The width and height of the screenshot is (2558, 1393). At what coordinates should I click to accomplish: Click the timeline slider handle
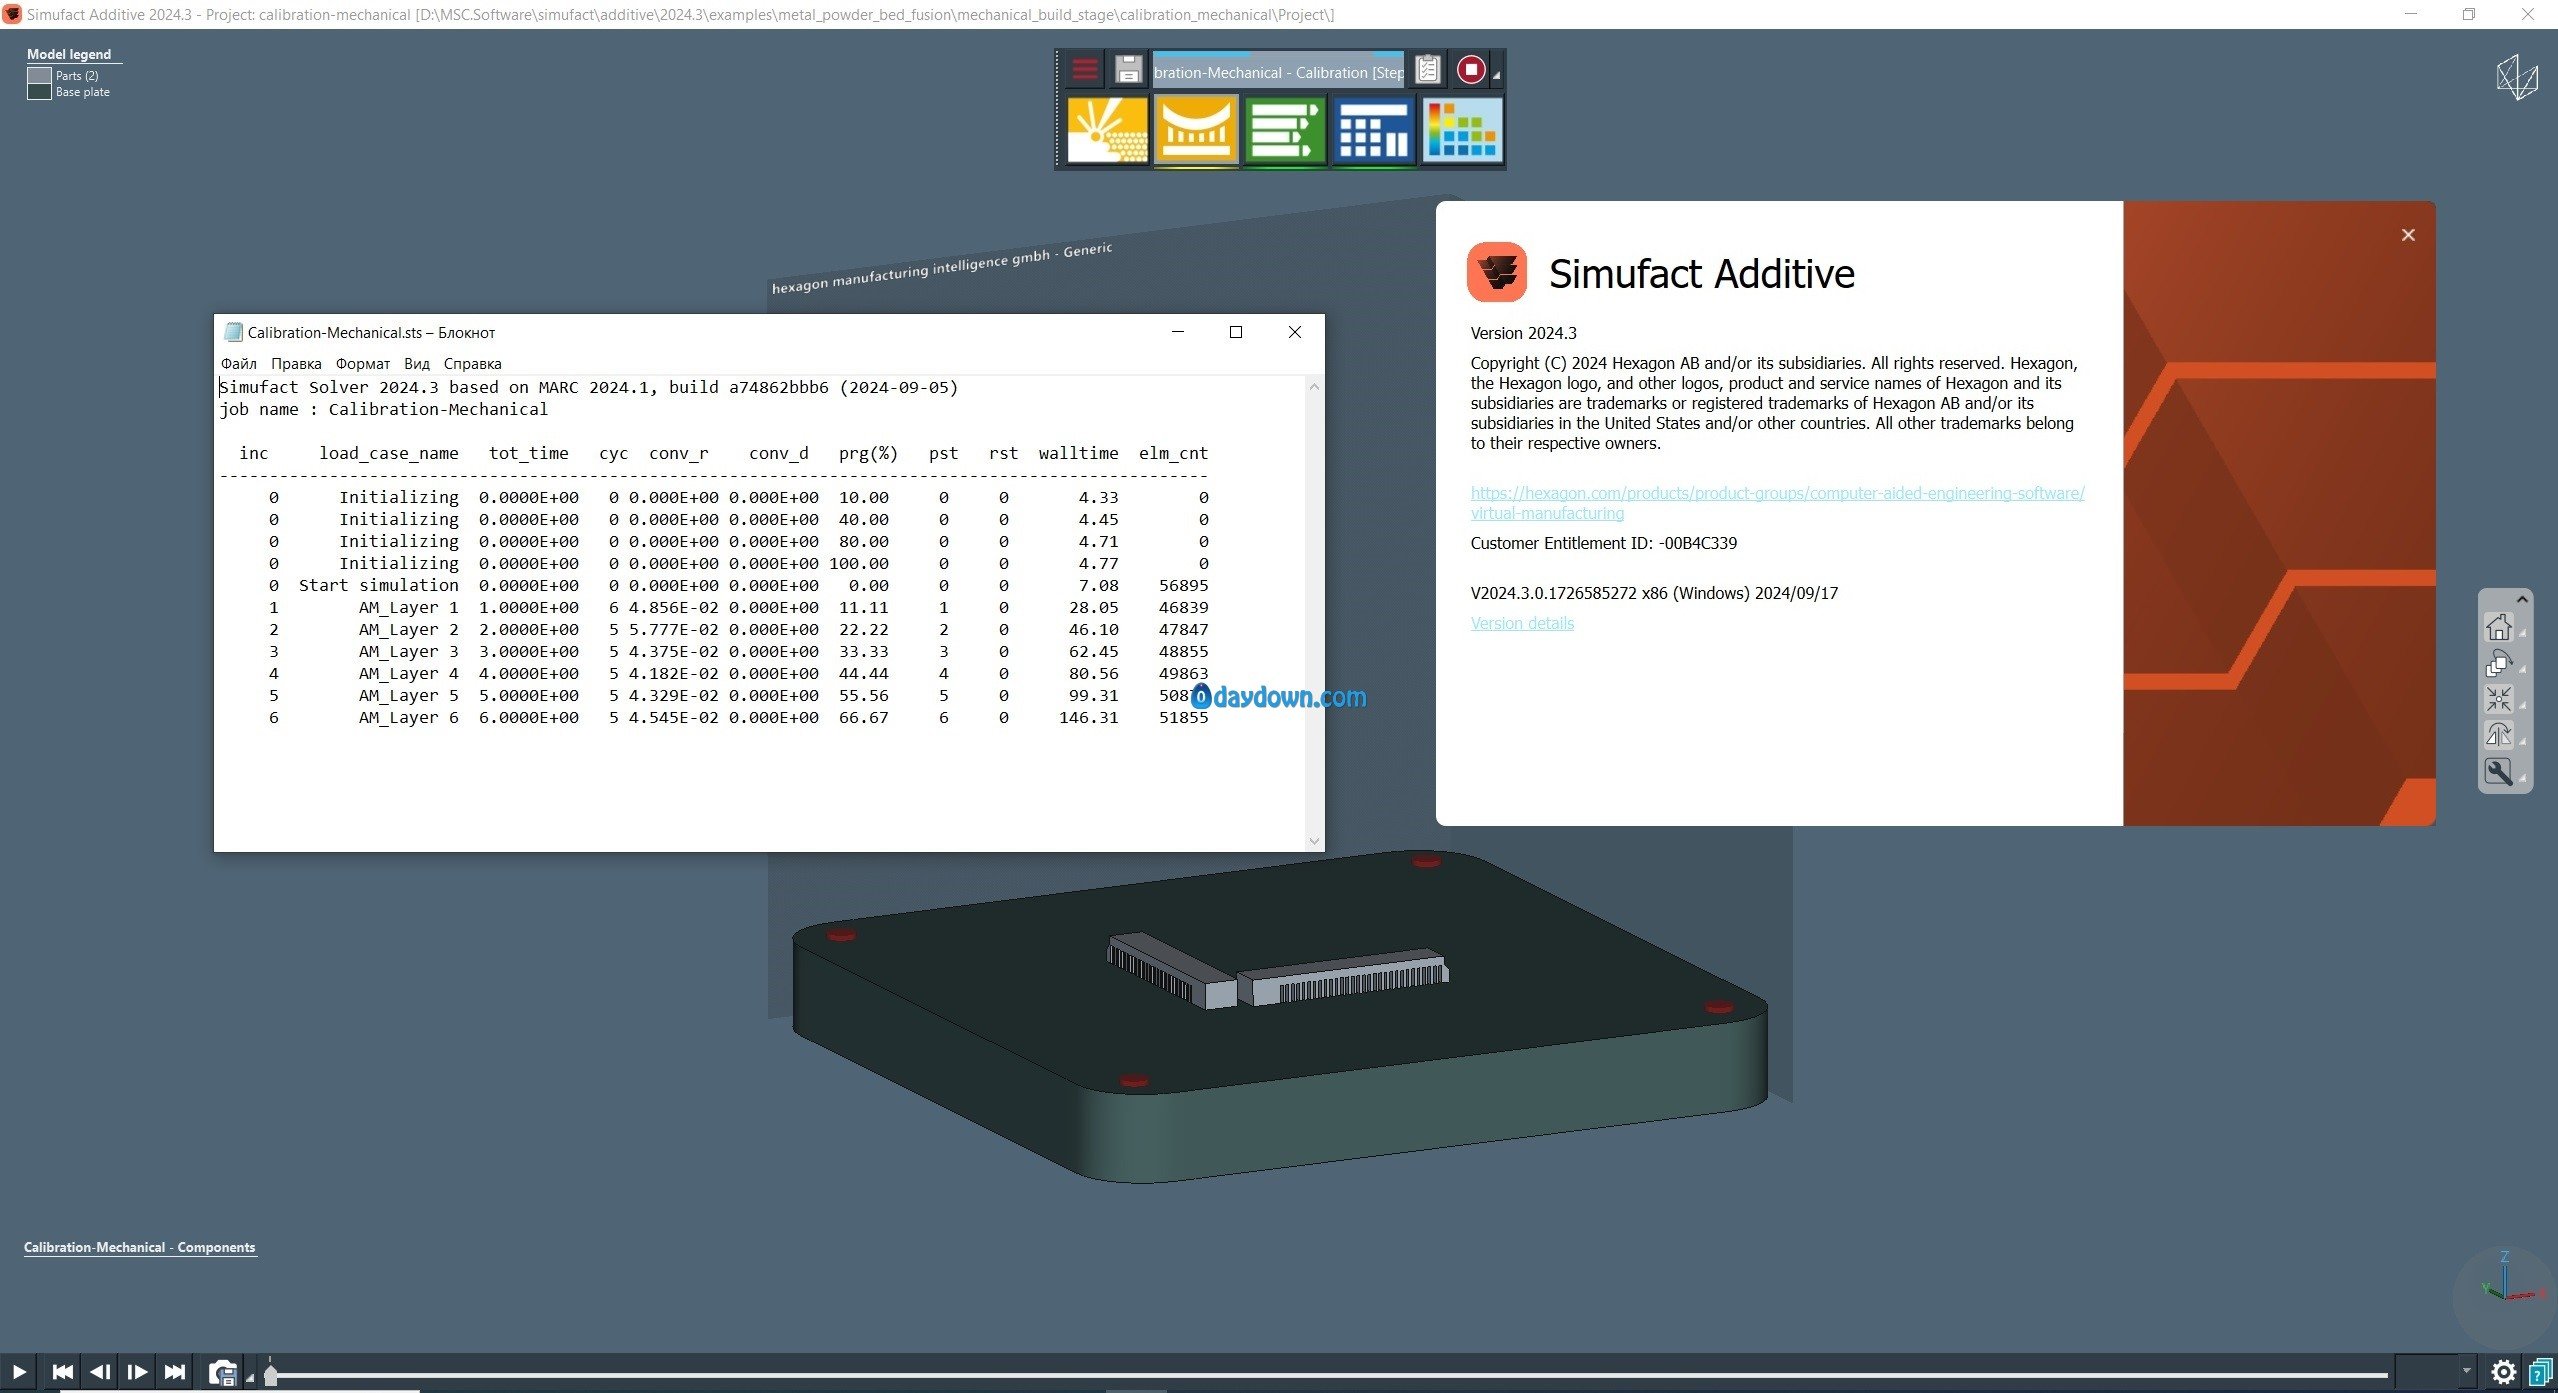pos(270,1374)
